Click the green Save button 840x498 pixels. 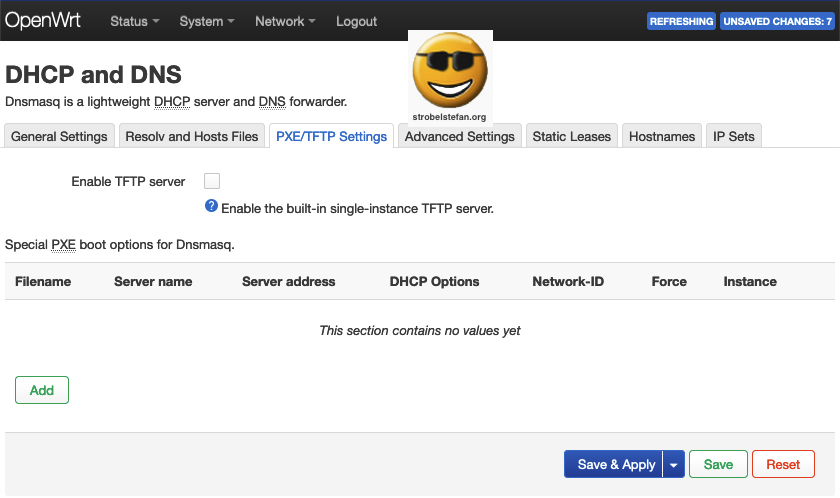pyautogui.click(x=718, y=464)
